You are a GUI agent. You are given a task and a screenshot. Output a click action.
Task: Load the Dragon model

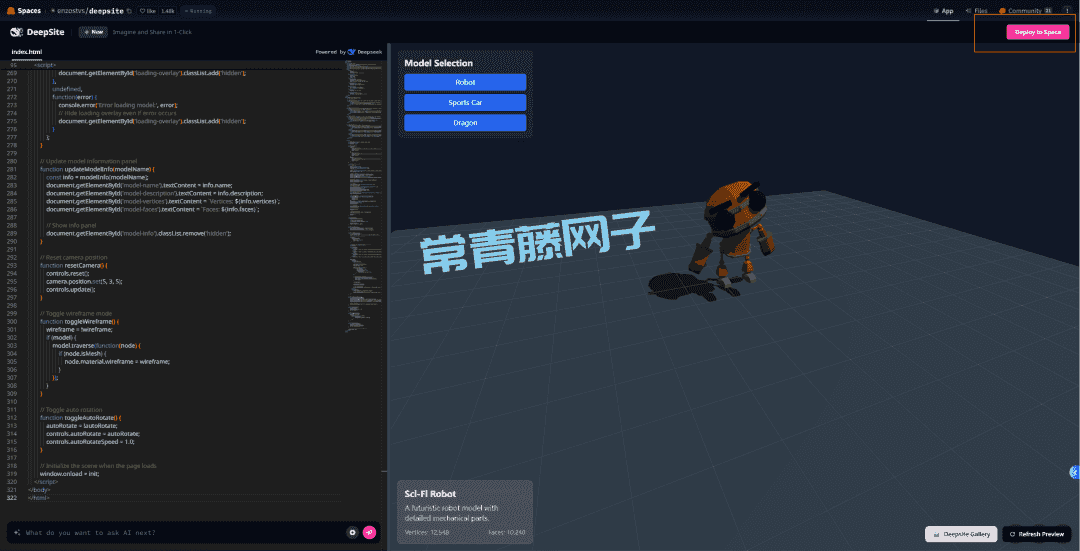(x=465, y=123)
